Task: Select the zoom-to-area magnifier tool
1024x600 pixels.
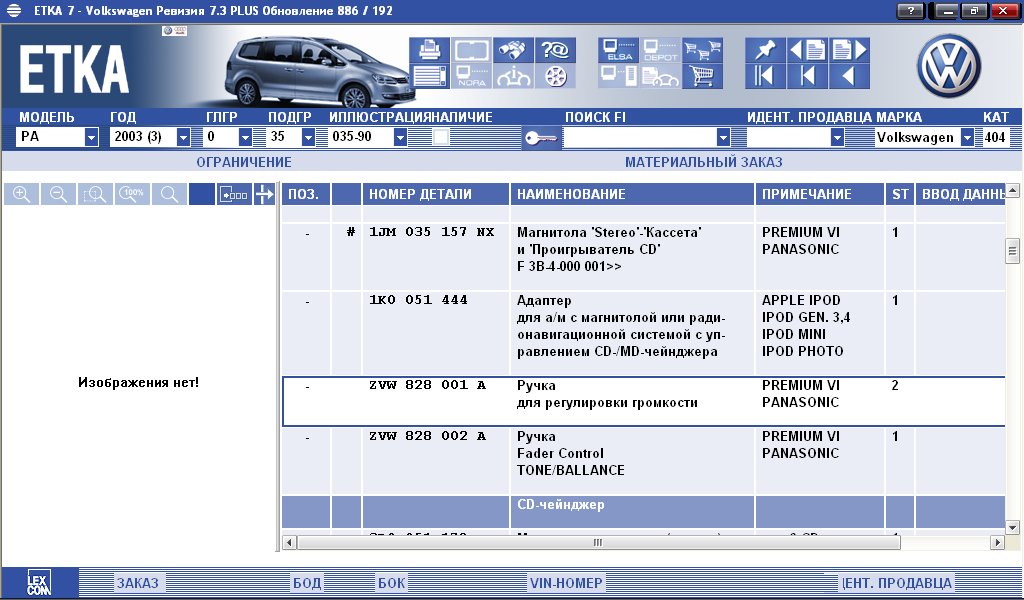Action: tap(95, 194)
